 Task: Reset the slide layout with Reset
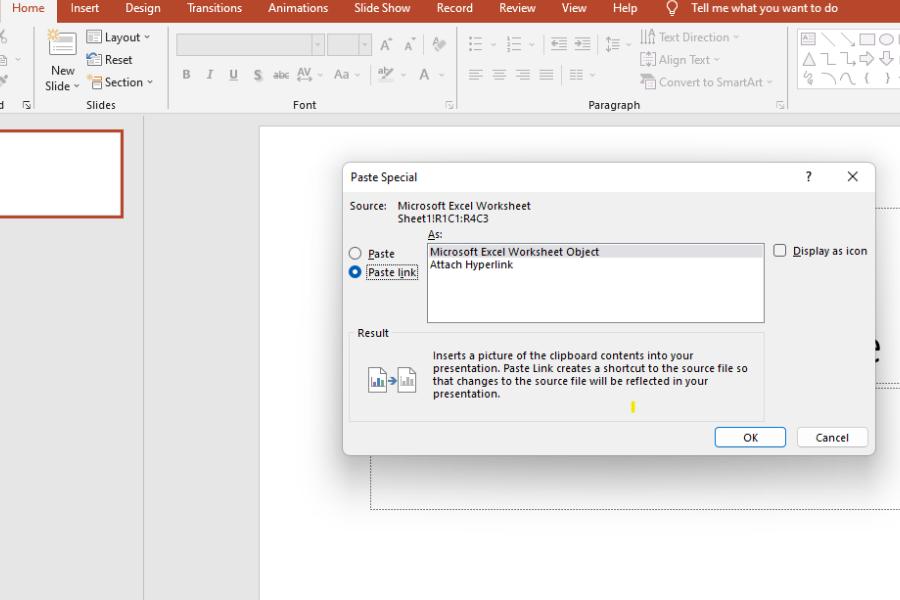pos(109,60)
